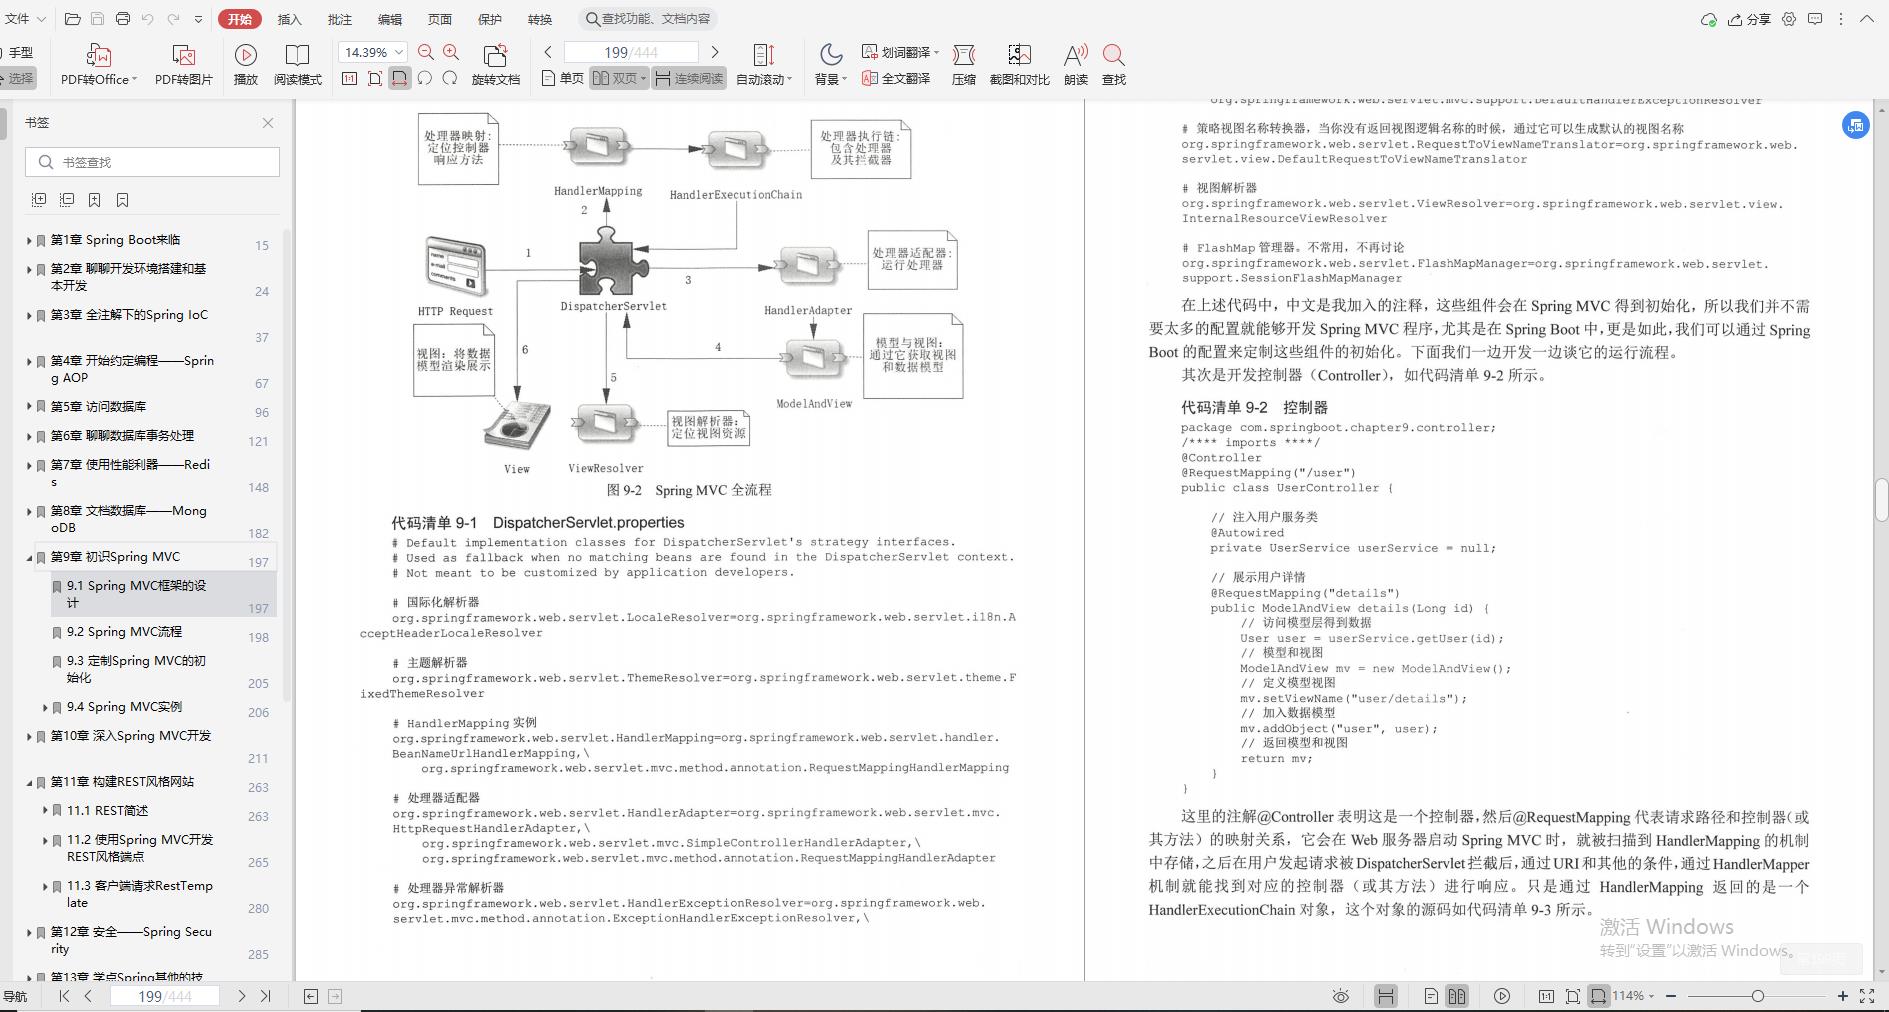
Task: Select fit page icon in the top toolbar
Action: [375, 79]
